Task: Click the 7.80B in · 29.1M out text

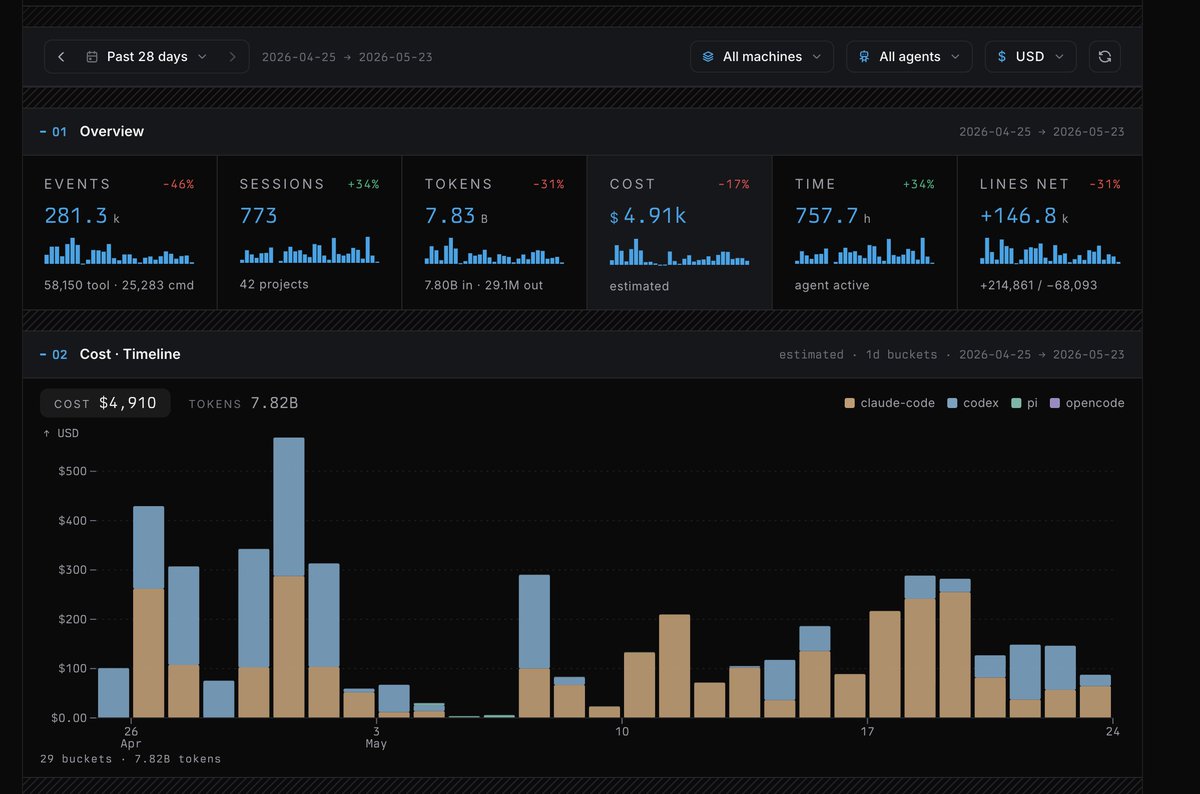Action: click(484, 285)
